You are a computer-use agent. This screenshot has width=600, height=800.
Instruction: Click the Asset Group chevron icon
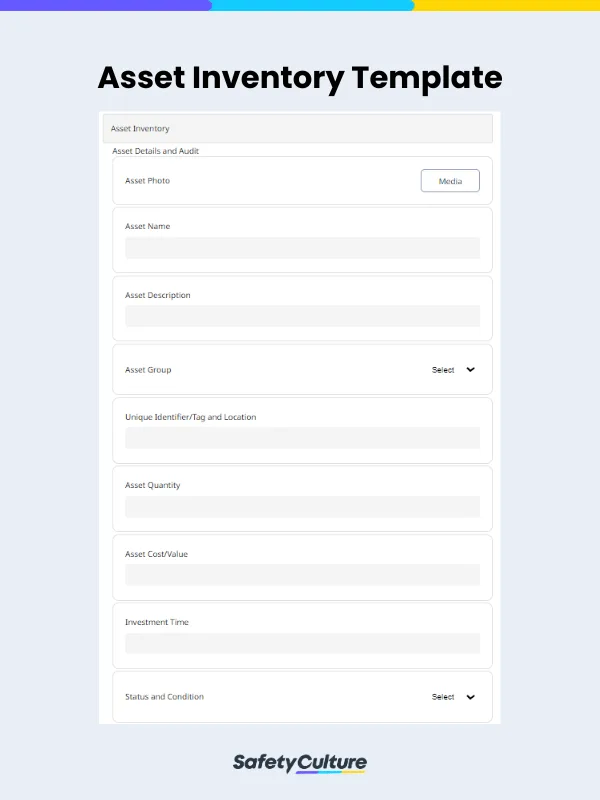pyautogui.click(x=469, y=369)
